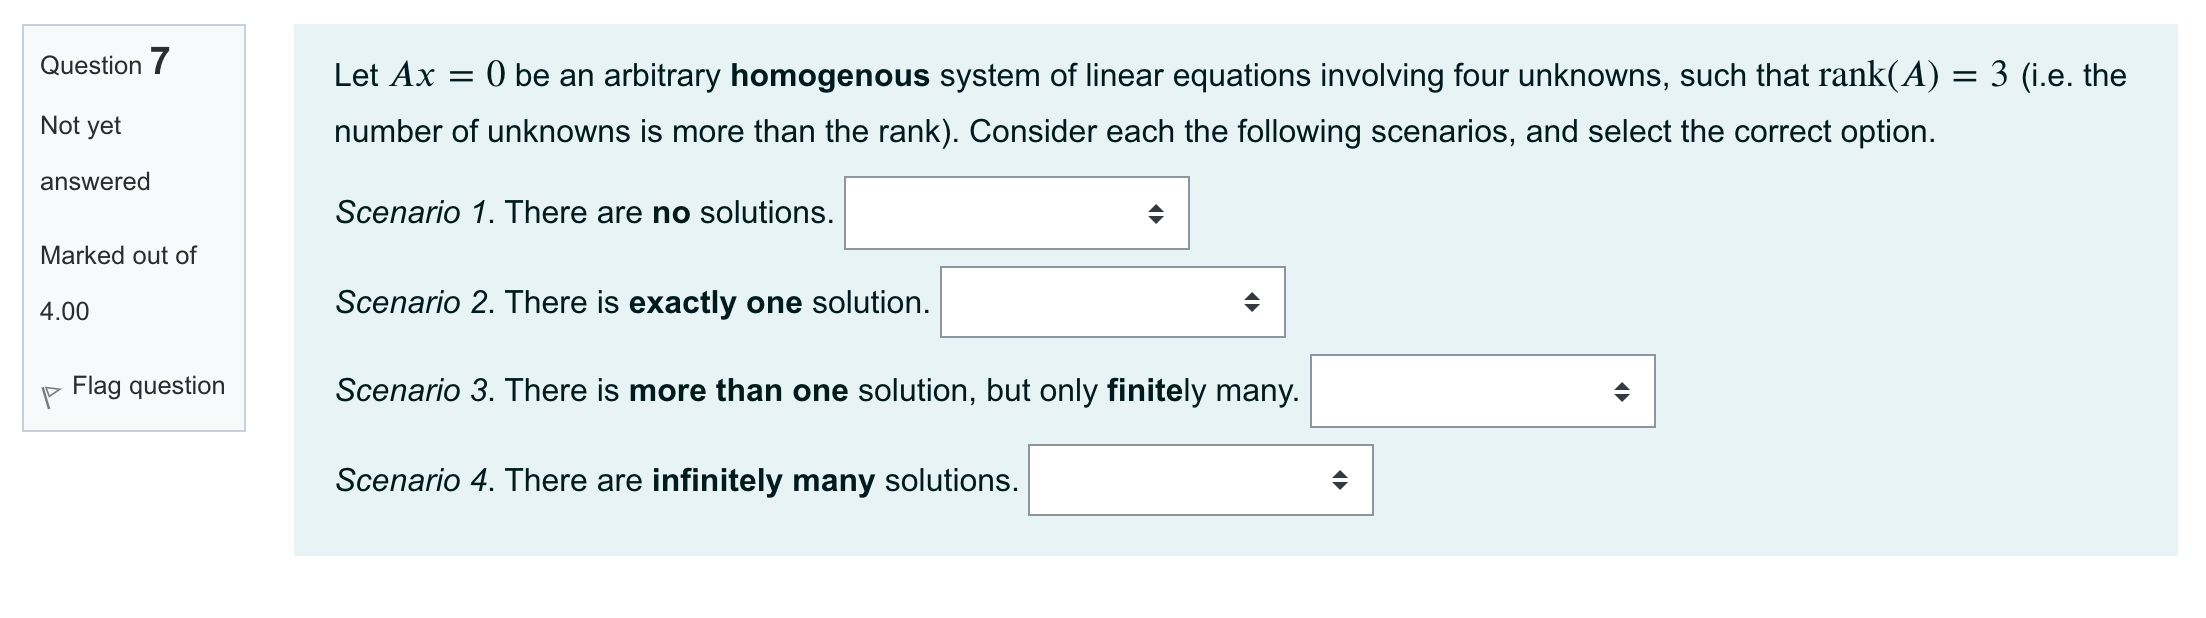Image resolution: width=2206 pixels, height=618 pixels.
Task: Click the selector next to infinitely many solutions
Action: tap(1200, 480)
